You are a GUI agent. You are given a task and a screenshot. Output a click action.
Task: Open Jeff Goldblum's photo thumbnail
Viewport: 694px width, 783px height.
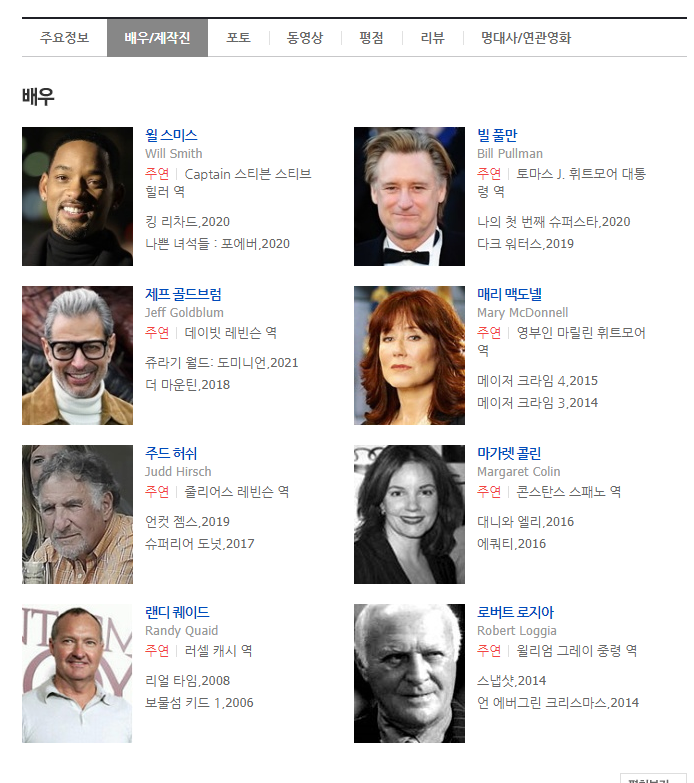click(77, 356)
